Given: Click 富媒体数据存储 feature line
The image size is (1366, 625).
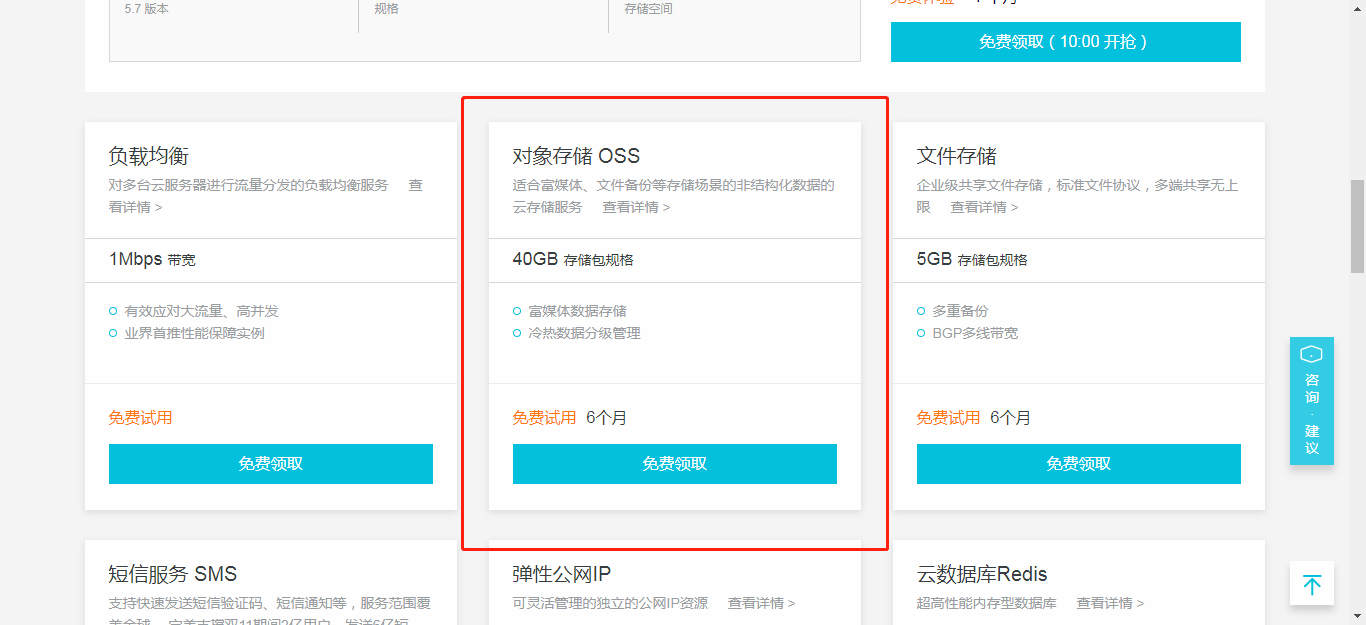Looking at the screenshot, I should 578,311.
